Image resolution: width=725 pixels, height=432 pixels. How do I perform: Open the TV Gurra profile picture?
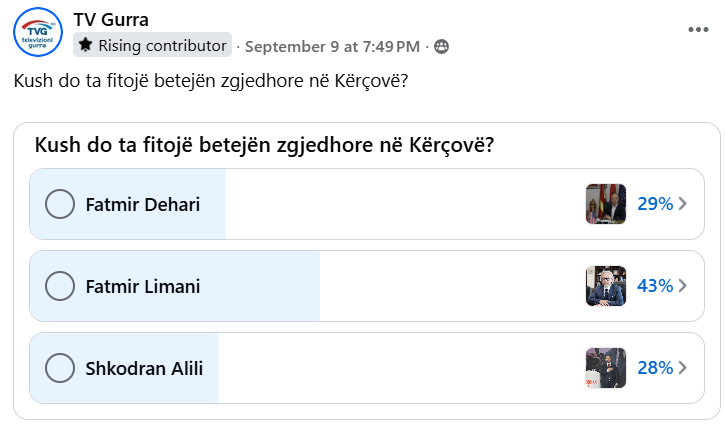click(38, 33)
